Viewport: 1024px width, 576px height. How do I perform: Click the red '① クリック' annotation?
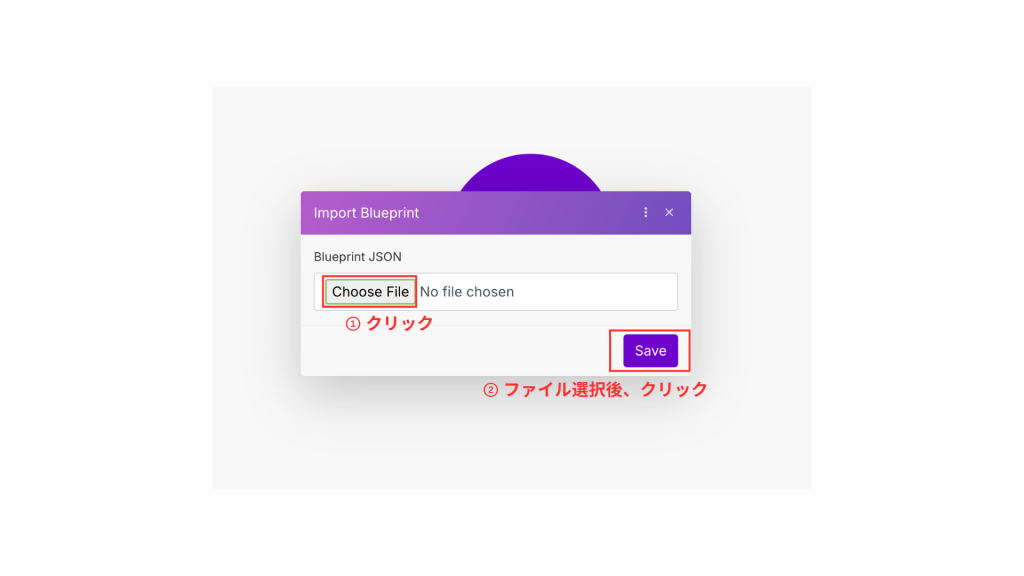389,323
